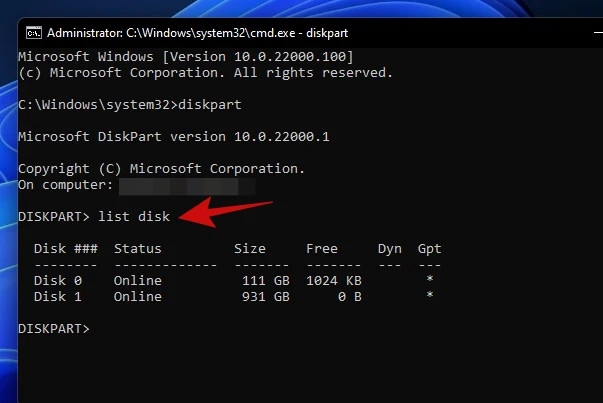The image size is (603, 403).
Task: Click the Disk 1 row label
Action: [58, 297]
